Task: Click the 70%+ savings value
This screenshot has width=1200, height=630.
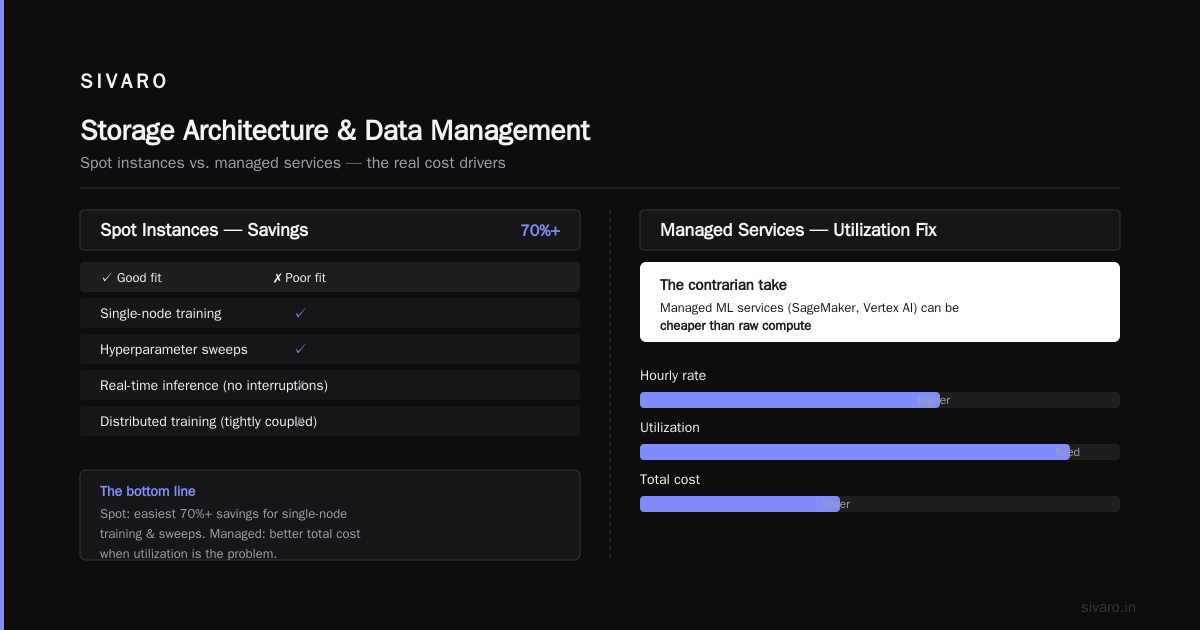Action: point(540,230)
